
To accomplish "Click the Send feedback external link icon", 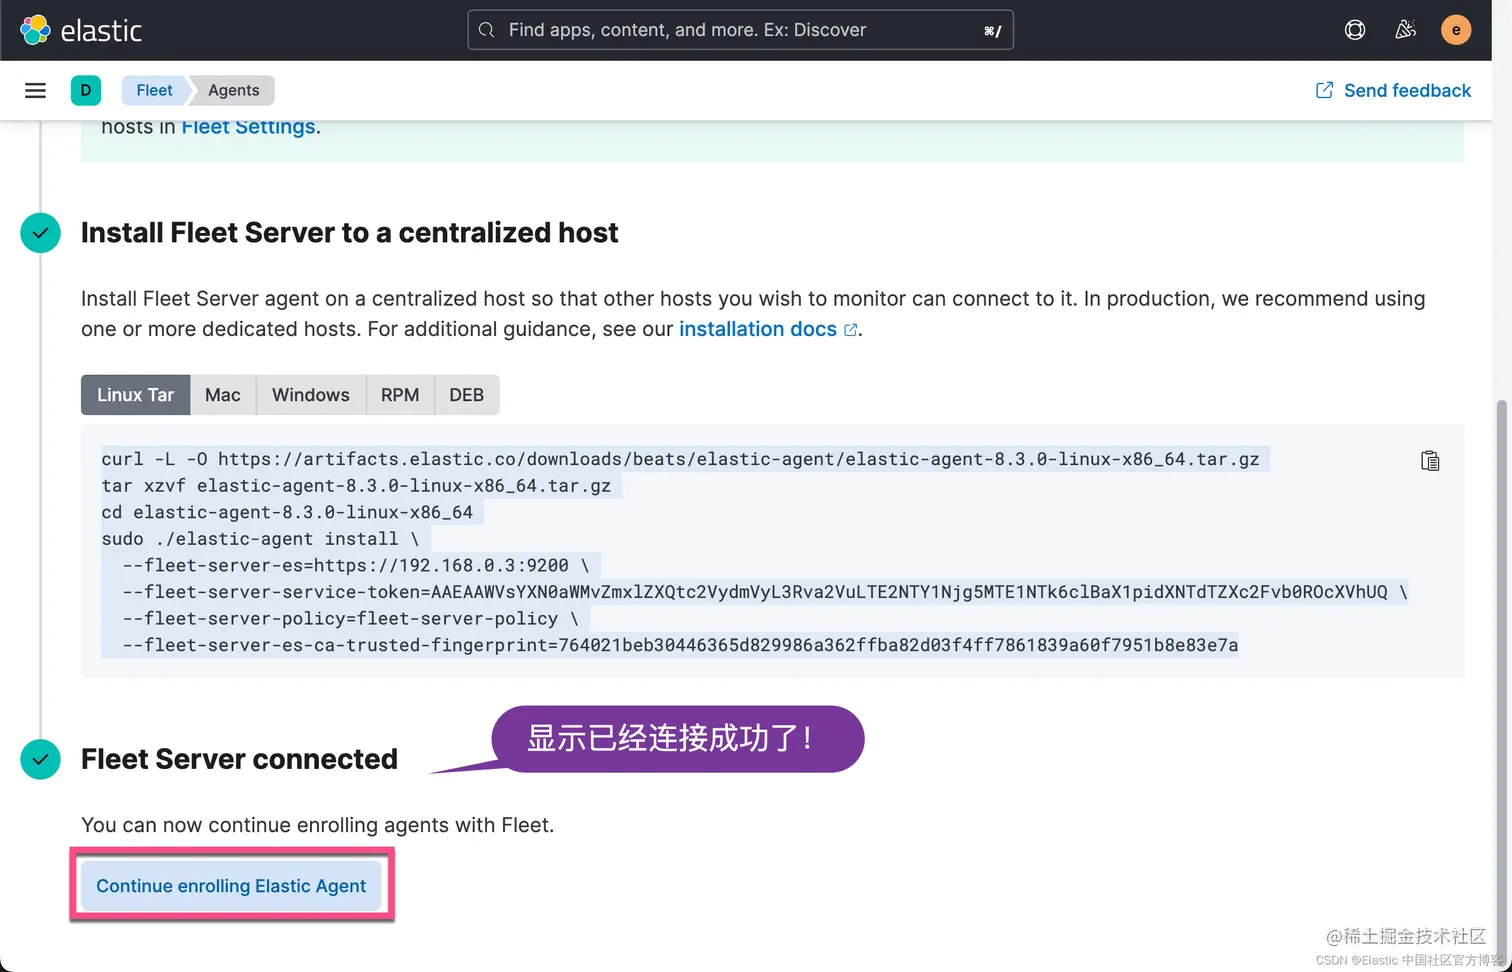I will pos(1324,90).
